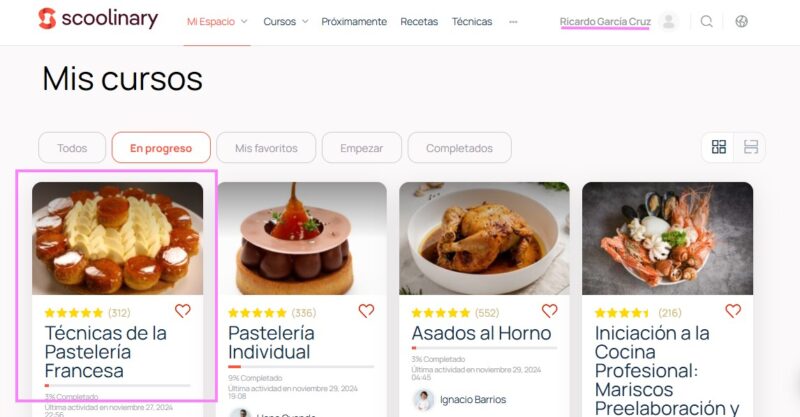Switch to grid view layout icon
Screen dimensions: 800x417
coord(718,147)
